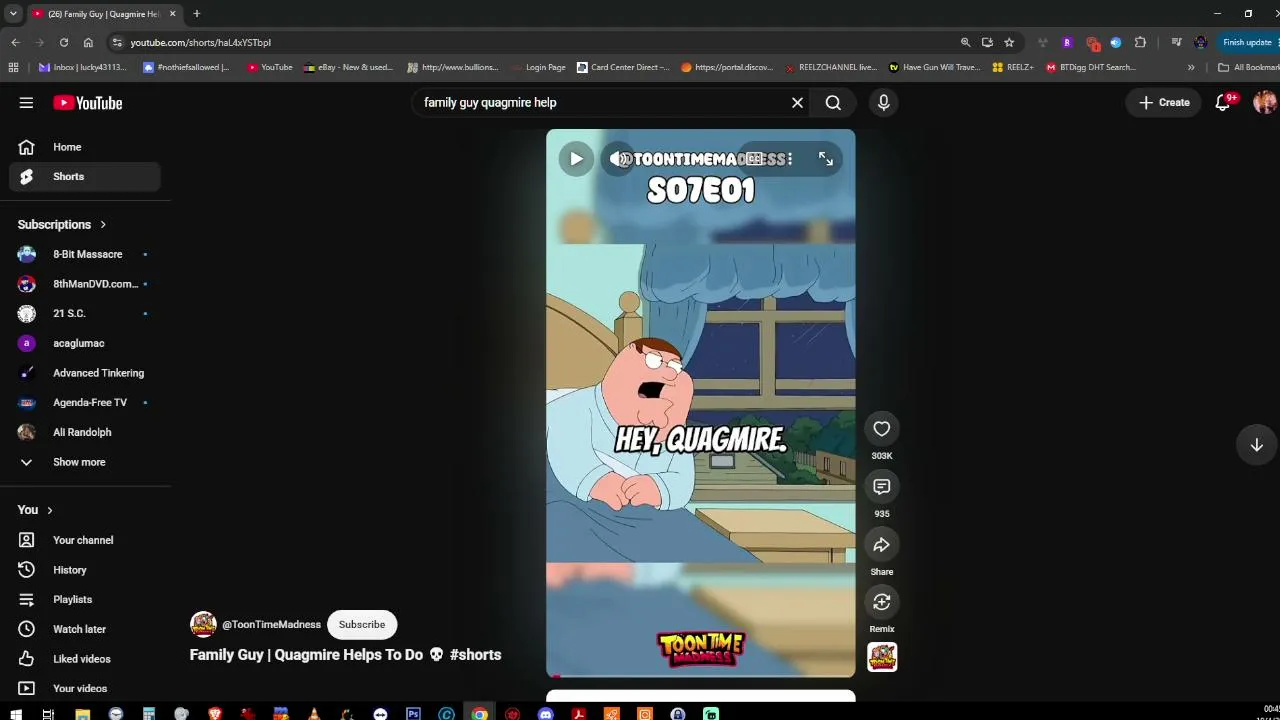1280x720 pixels.
Task: Open the YouTube hamburger guide menu
Action: pyautogui.click(x=26, y=103)
